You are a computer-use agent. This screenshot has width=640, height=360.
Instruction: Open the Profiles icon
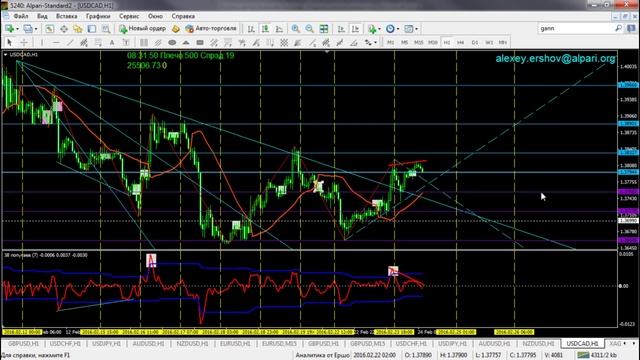(x=28, y=29)
